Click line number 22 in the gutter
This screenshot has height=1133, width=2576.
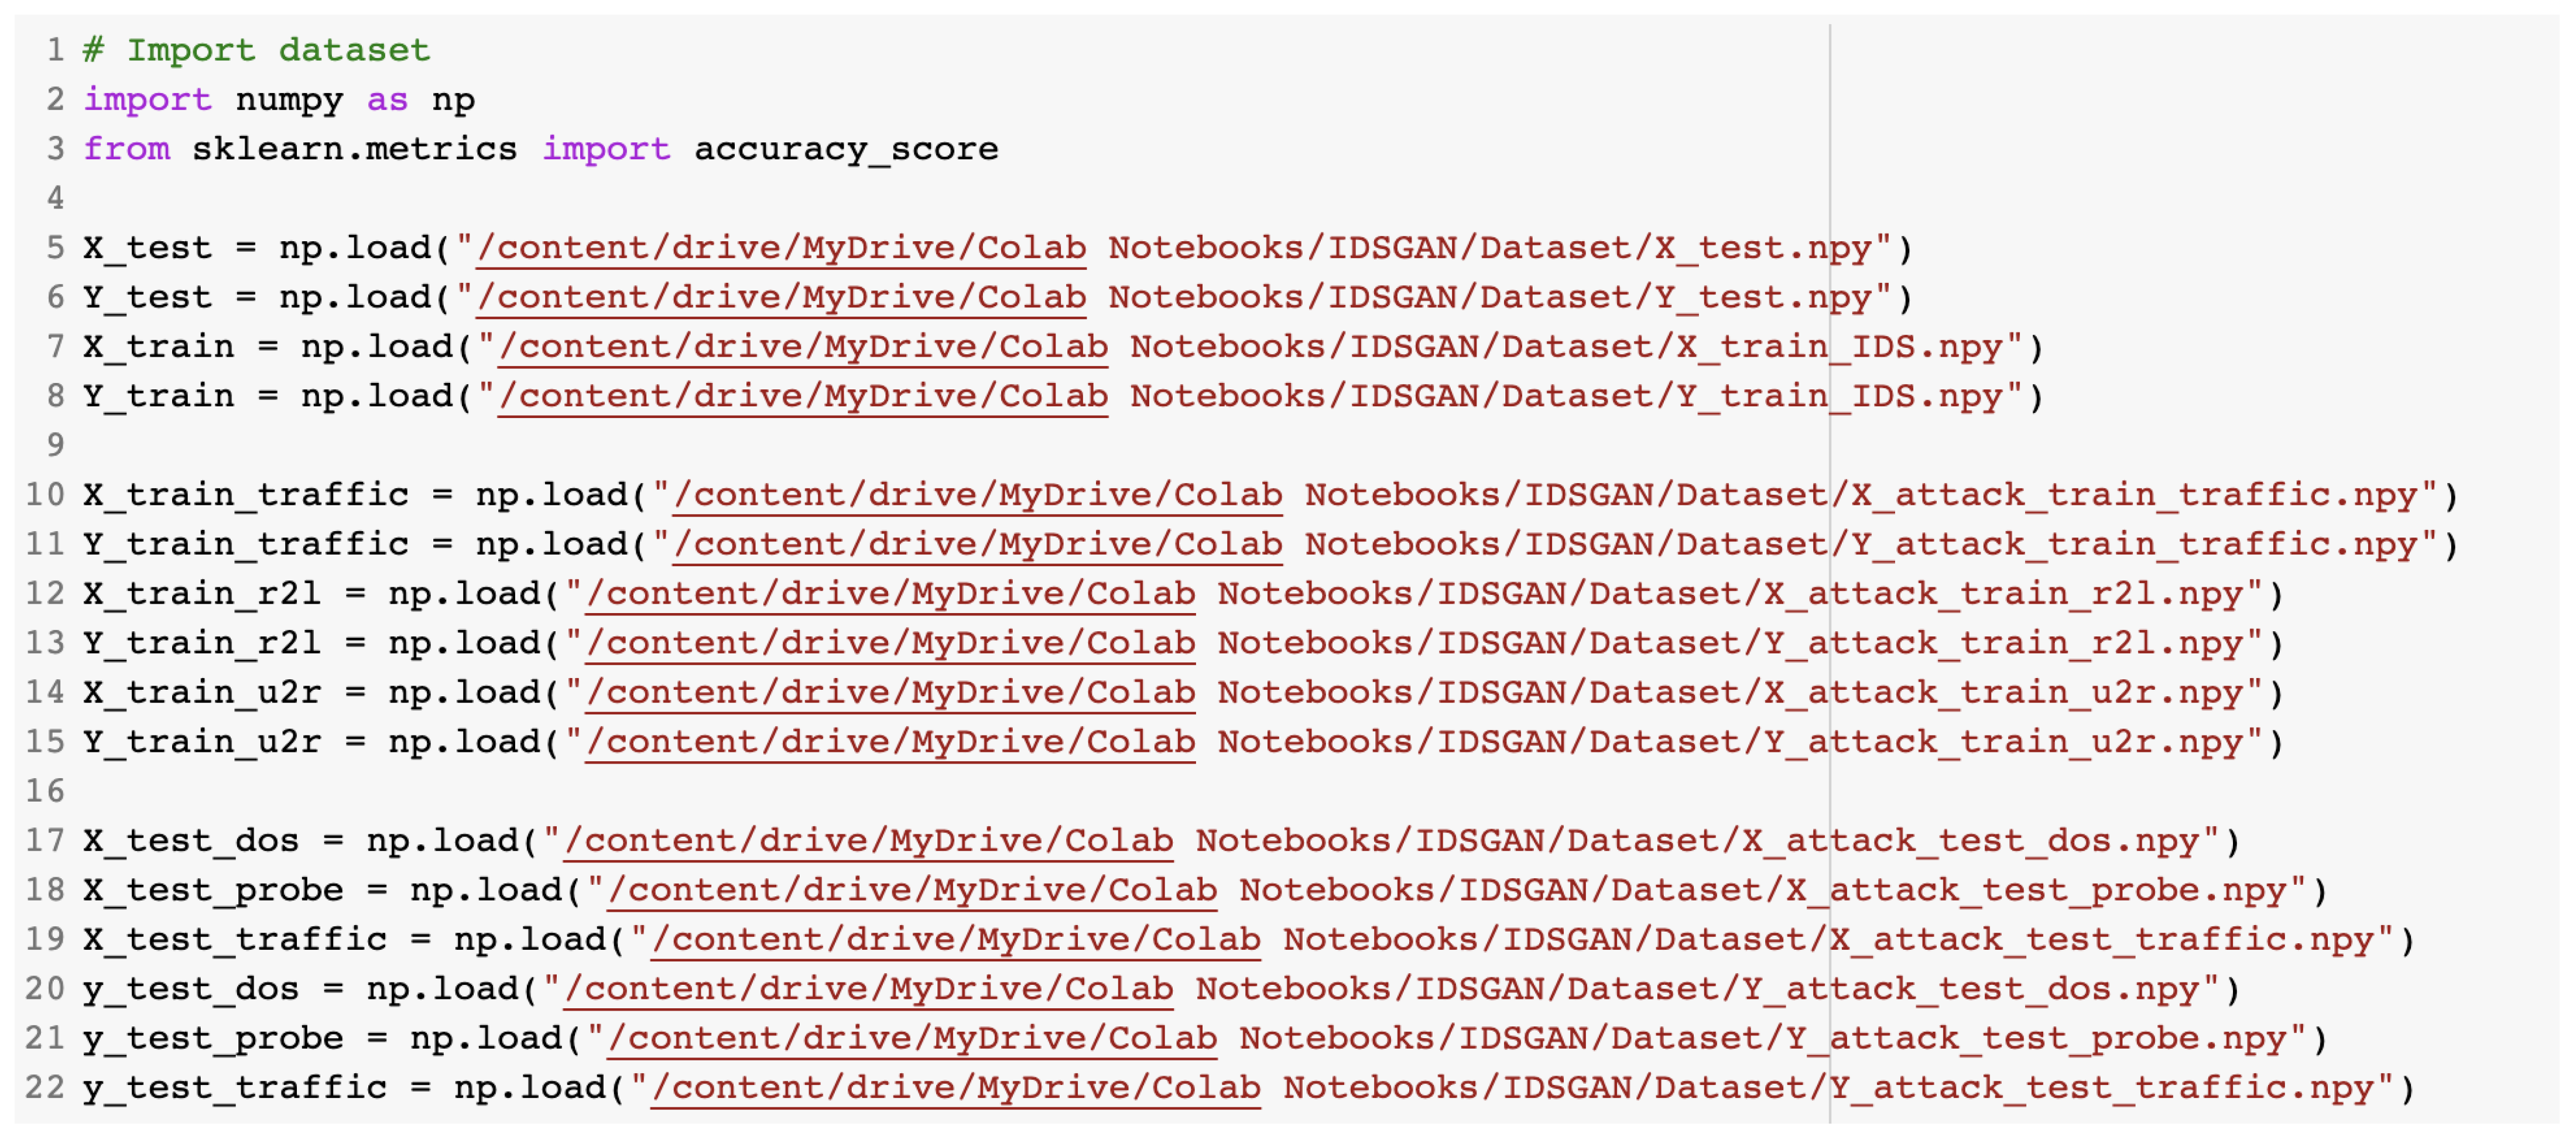(x=44, y=1088)
